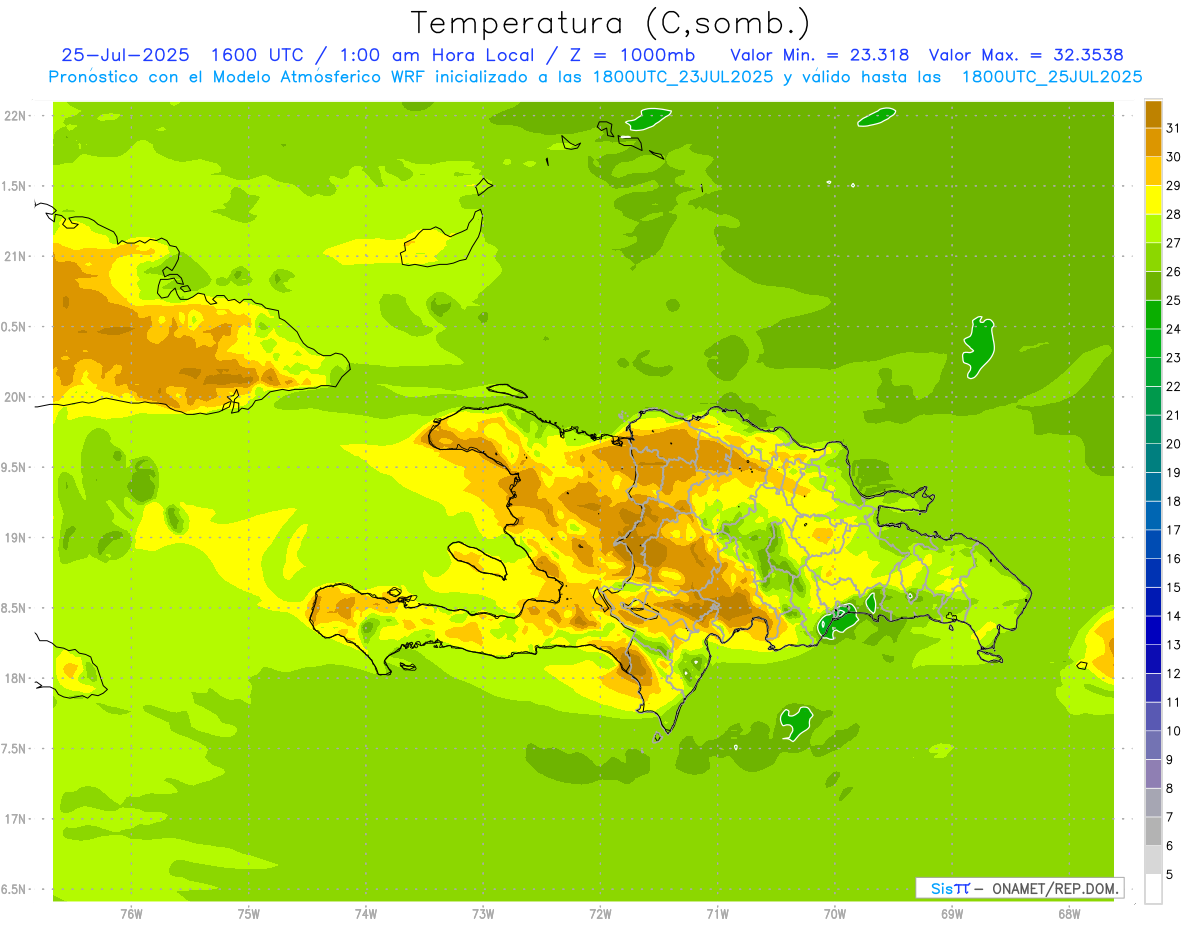Click the legend value "15"
The image size is (1200, 927).
pyautogui.click(x=1175, y=587)
